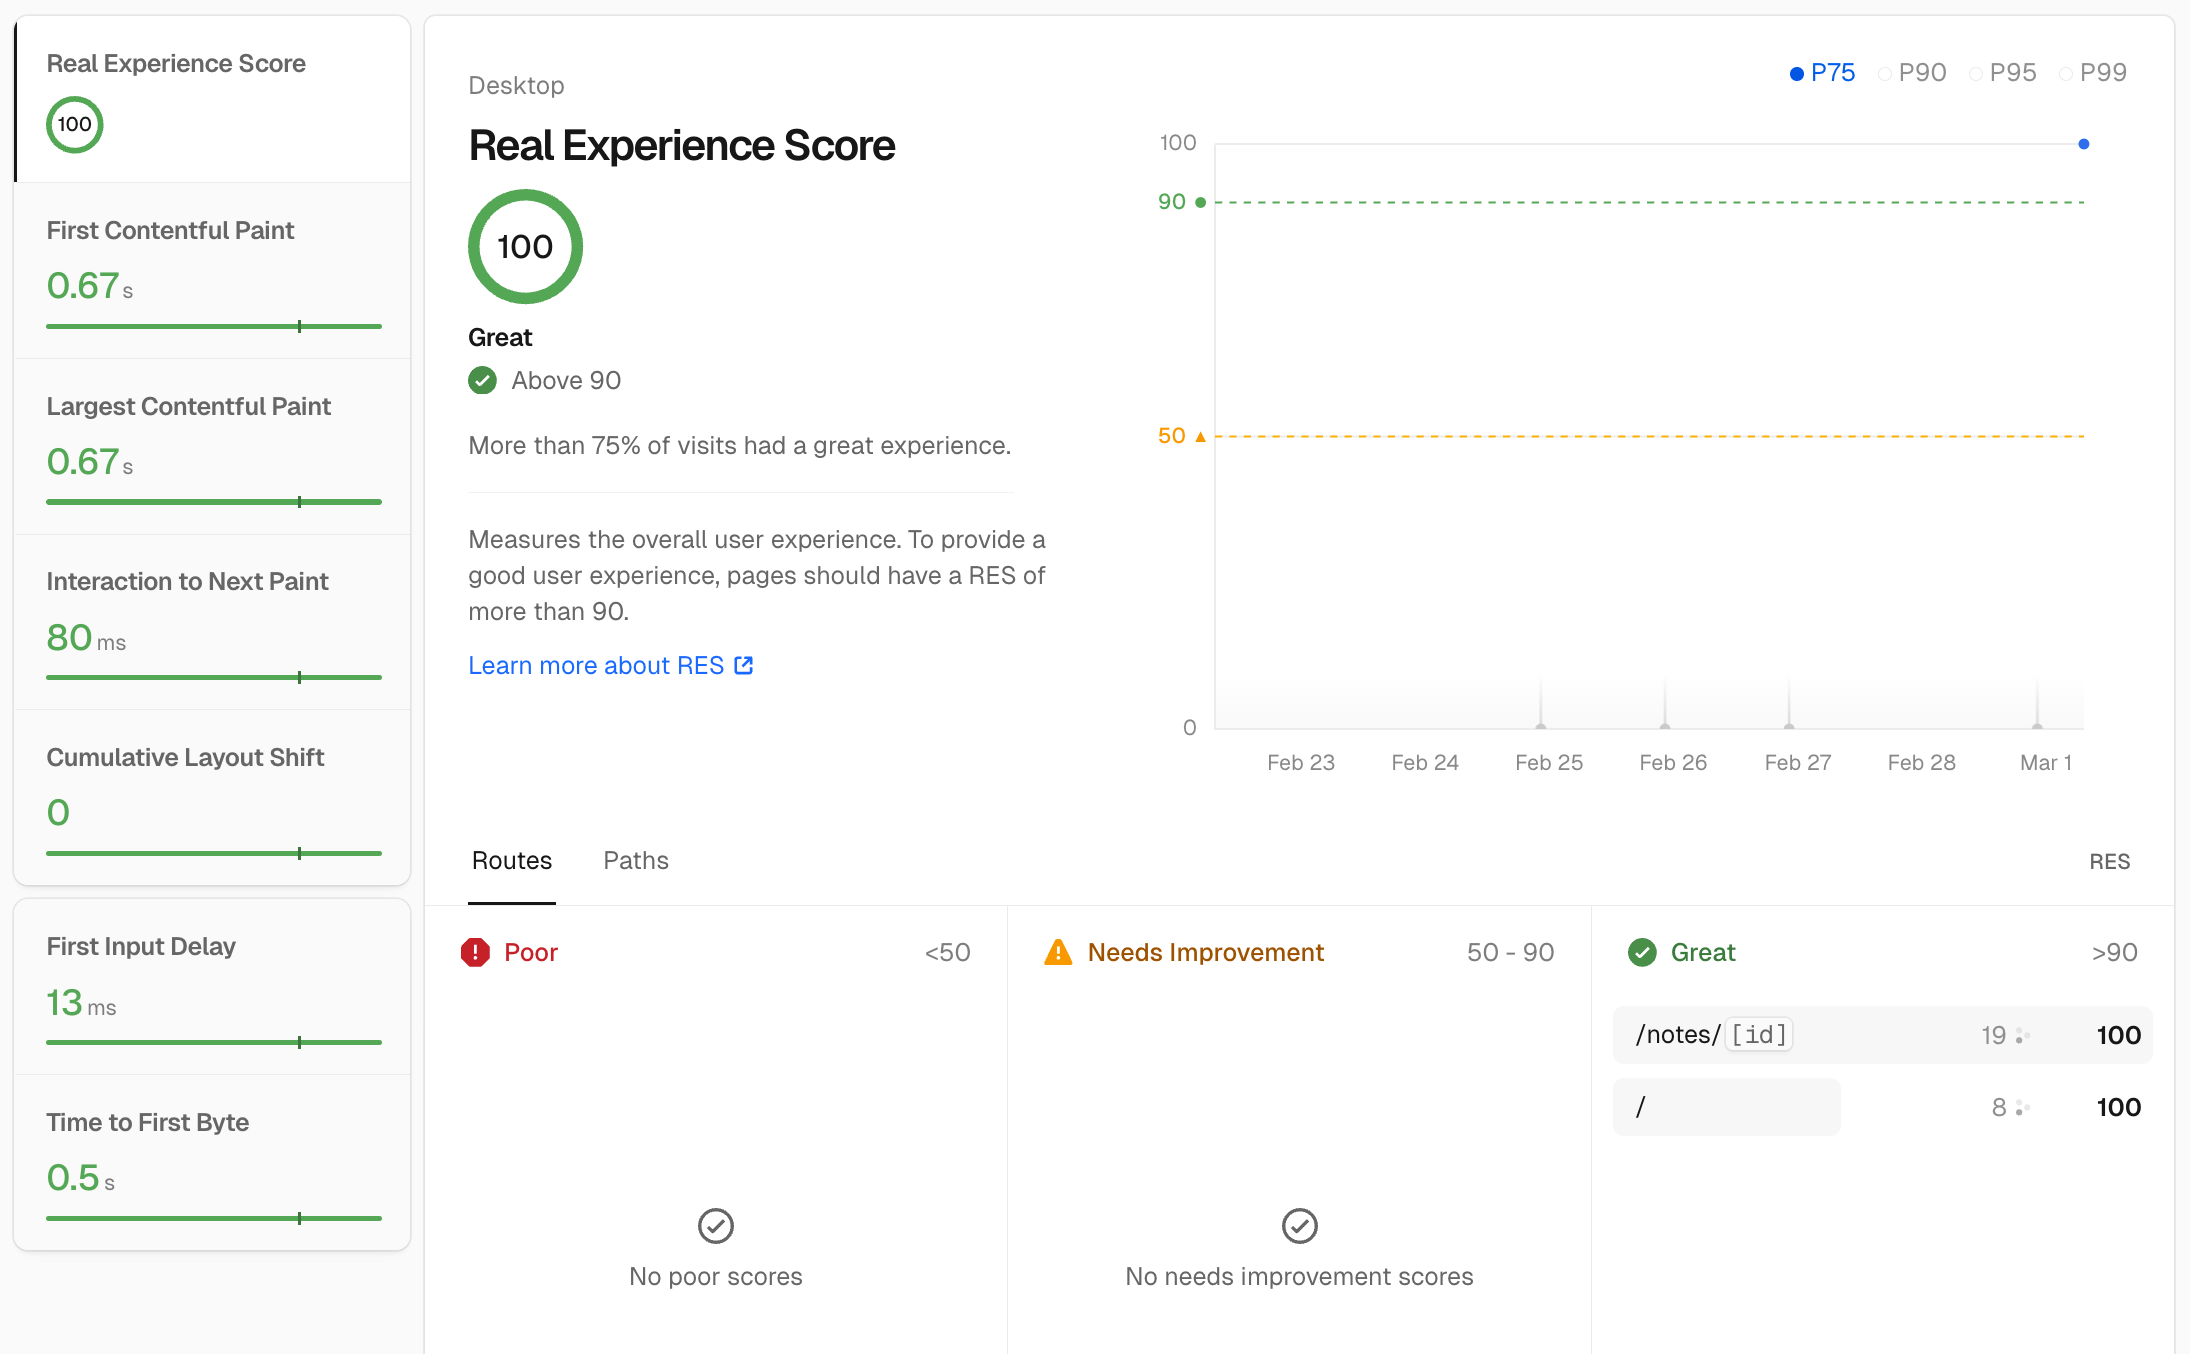Select the P99 percentile option
The width and height of the screenshot is (2190, 1354).
(2092, 73)
